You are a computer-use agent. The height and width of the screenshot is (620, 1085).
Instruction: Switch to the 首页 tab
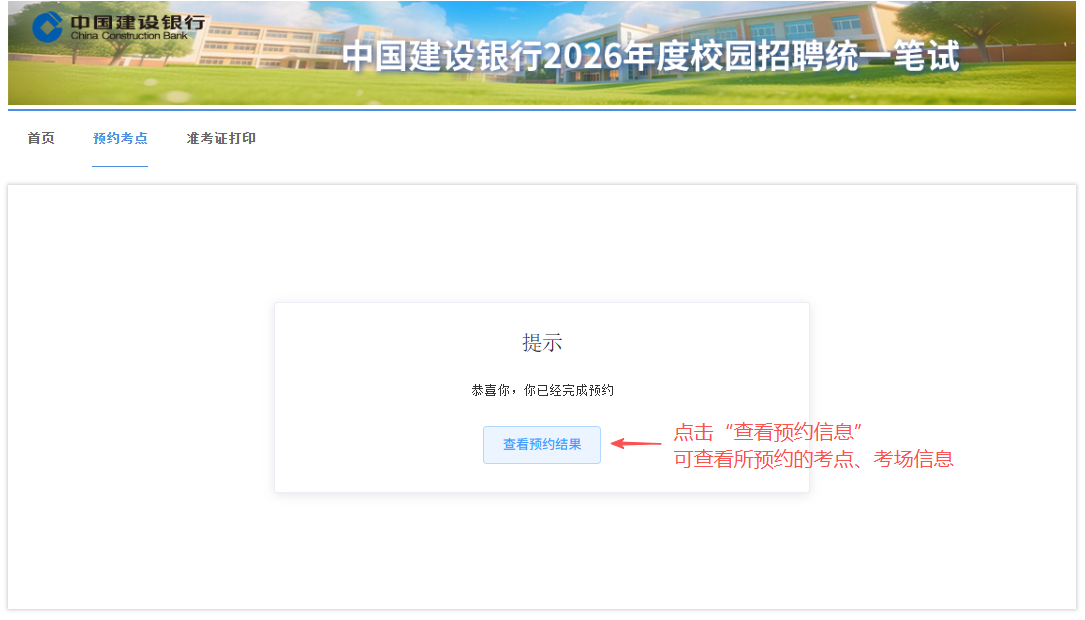(40, 138)
